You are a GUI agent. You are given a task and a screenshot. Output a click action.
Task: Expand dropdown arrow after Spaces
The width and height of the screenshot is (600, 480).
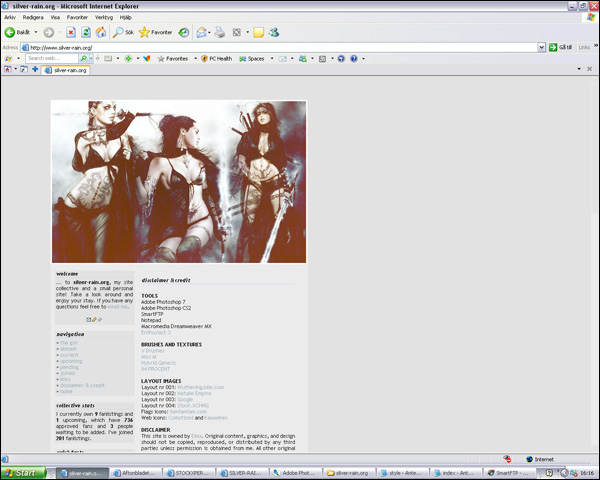272,59
